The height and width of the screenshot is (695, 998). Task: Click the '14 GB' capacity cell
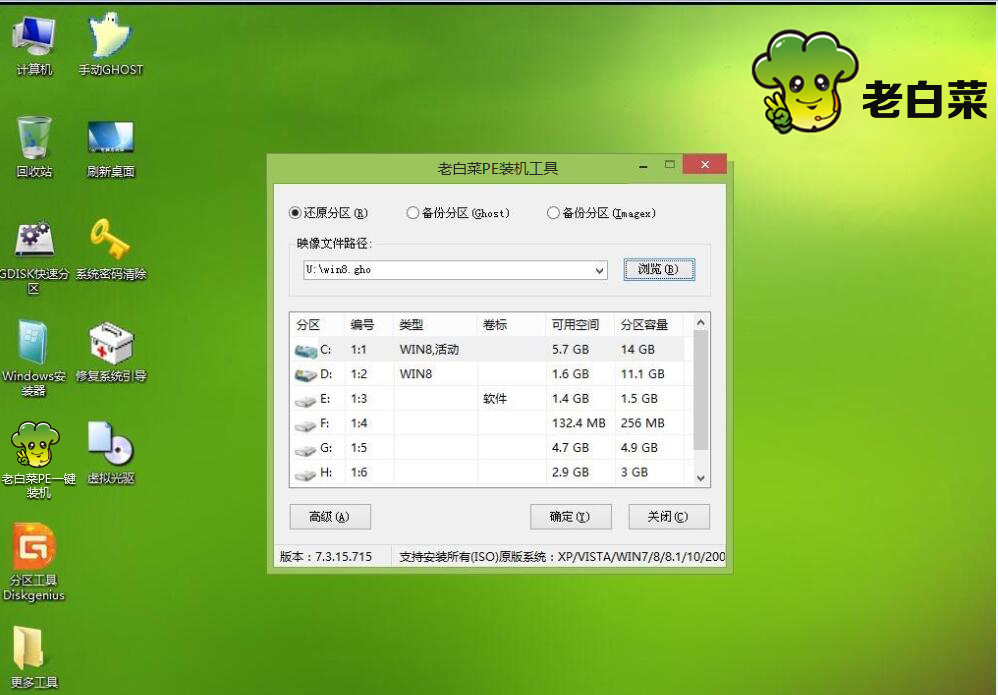[638, 349]
